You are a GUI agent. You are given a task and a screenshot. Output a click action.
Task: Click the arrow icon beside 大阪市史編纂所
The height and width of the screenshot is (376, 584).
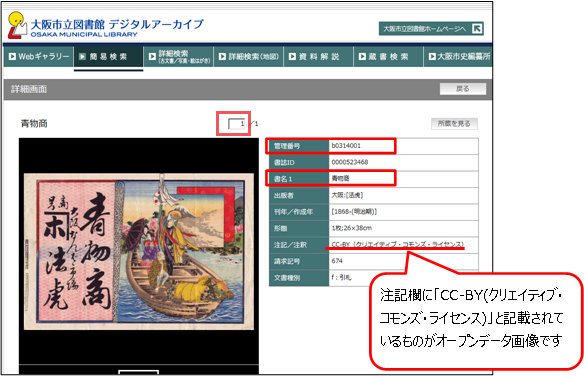432,57
